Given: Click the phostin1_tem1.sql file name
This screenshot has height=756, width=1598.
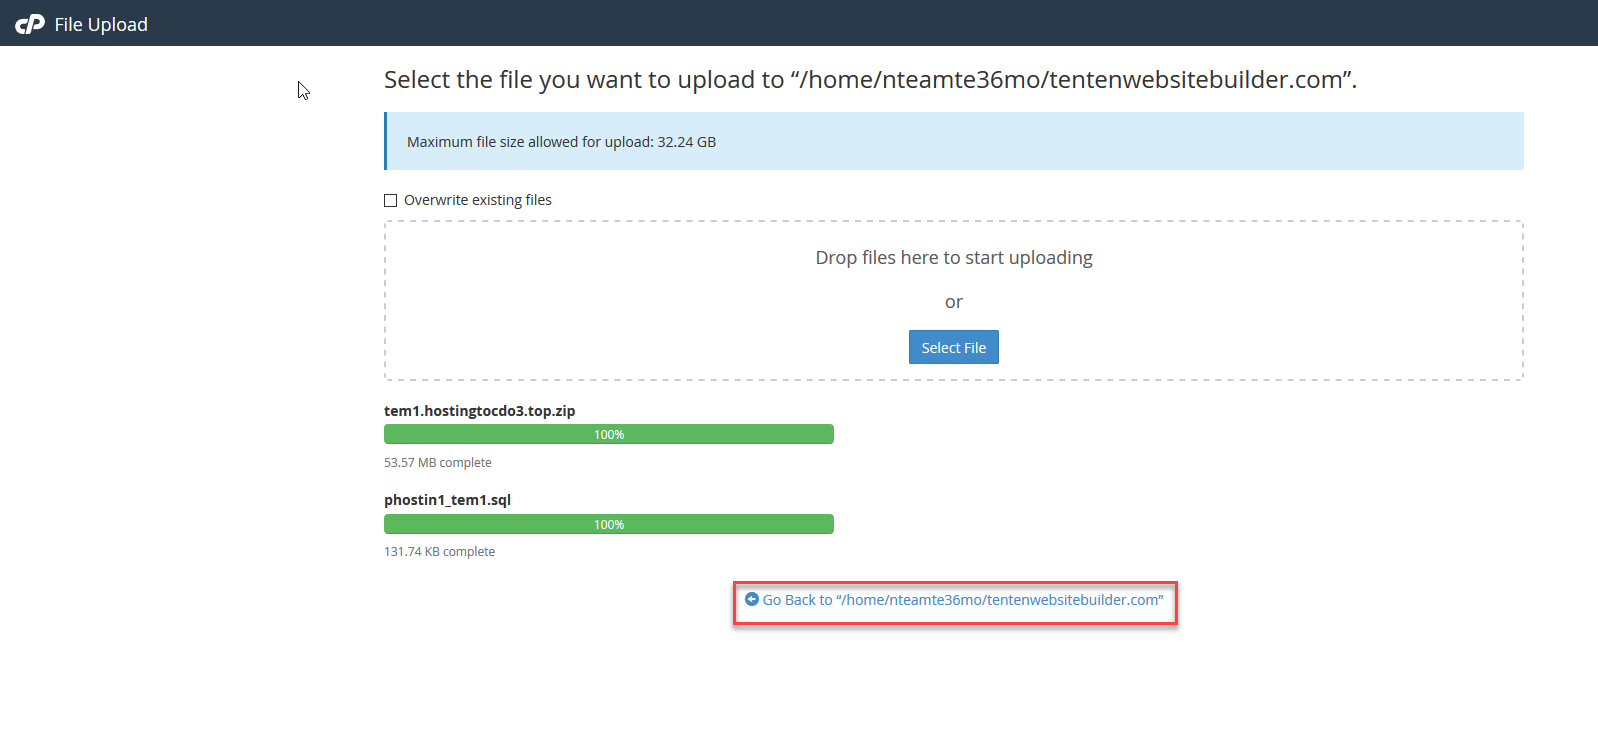Looking at the screenshot, I should click(448, 500).
